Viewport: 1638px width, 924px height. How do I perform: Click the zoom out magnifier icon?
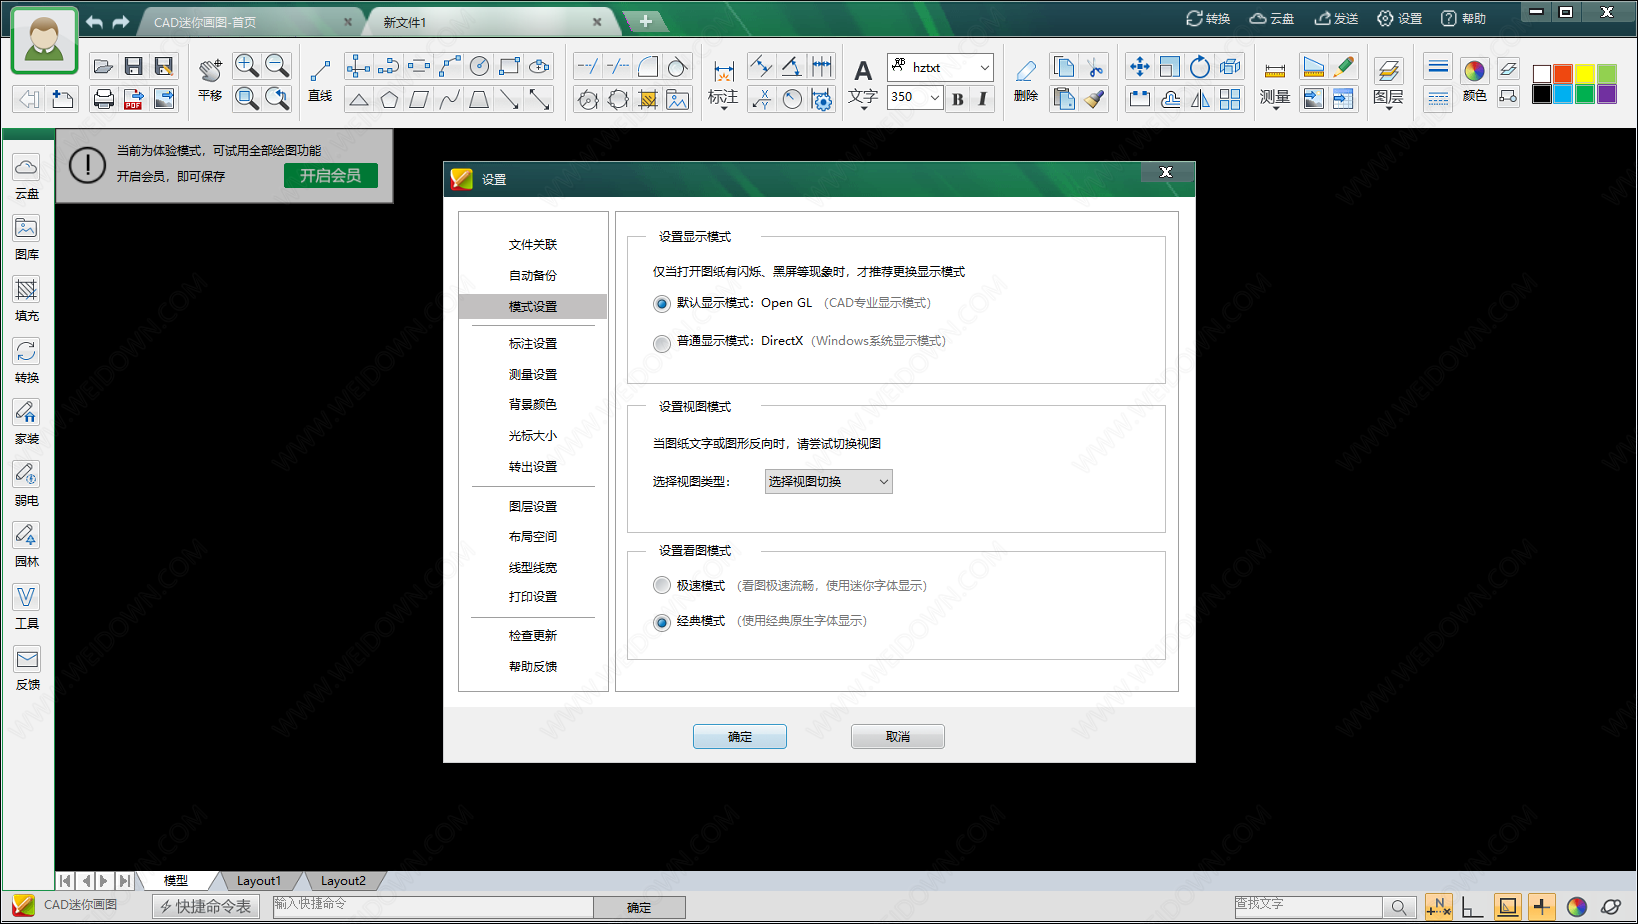277,66
